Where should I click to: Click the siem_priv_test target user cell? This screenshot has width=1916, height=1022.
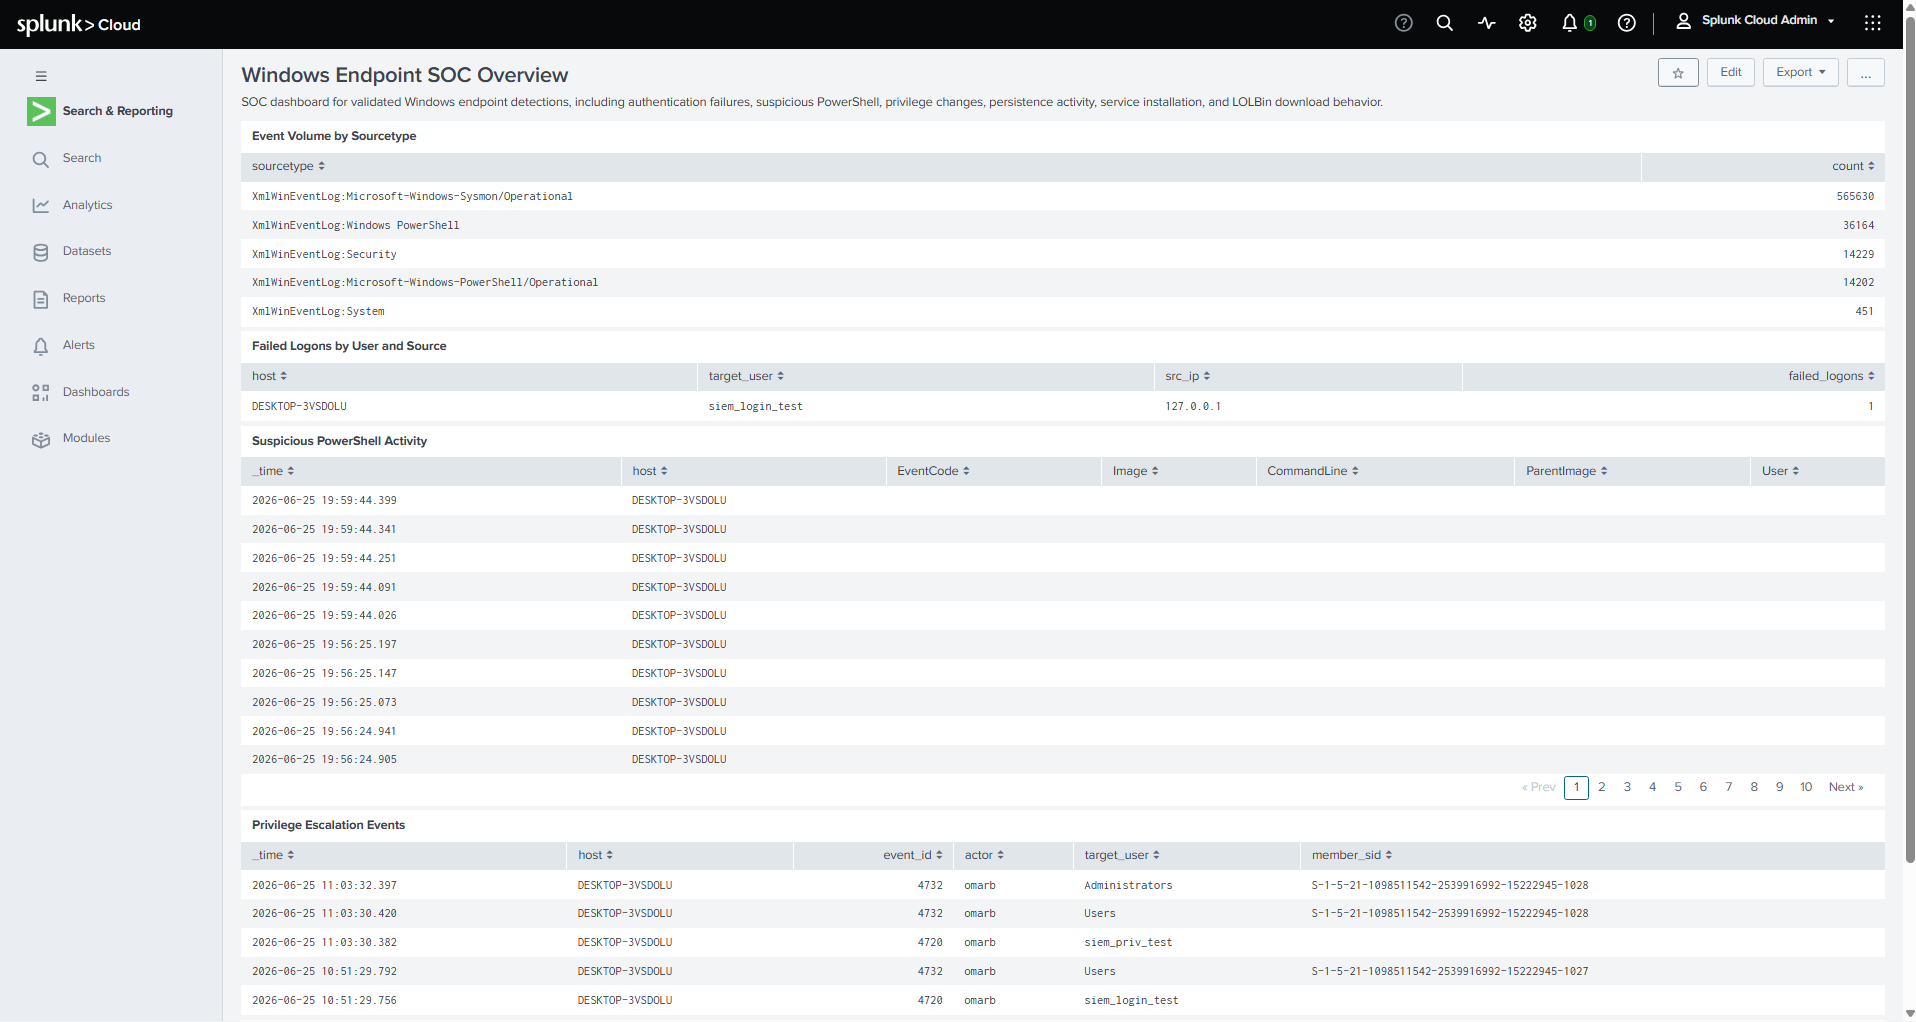pos(1128,943)
